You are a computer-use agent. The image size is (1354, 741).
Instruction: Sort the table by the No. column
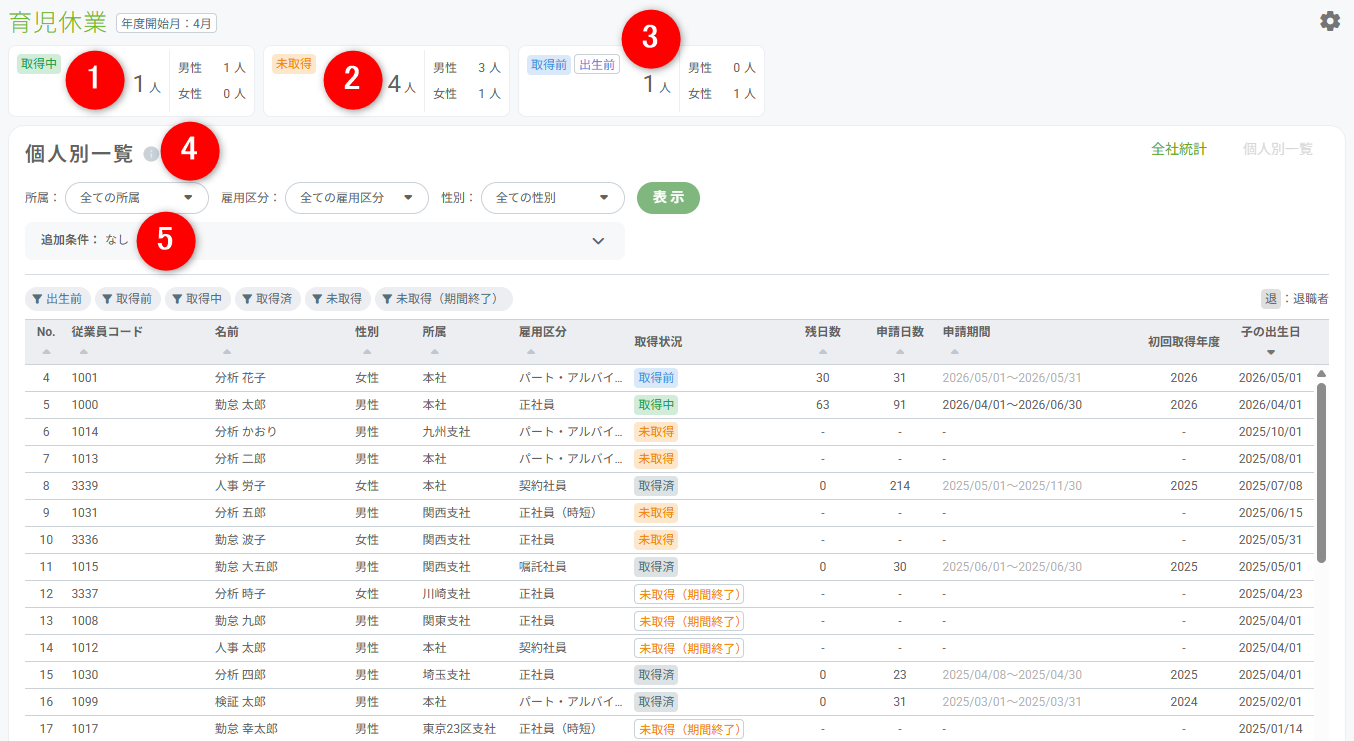(x=45, y=352)
